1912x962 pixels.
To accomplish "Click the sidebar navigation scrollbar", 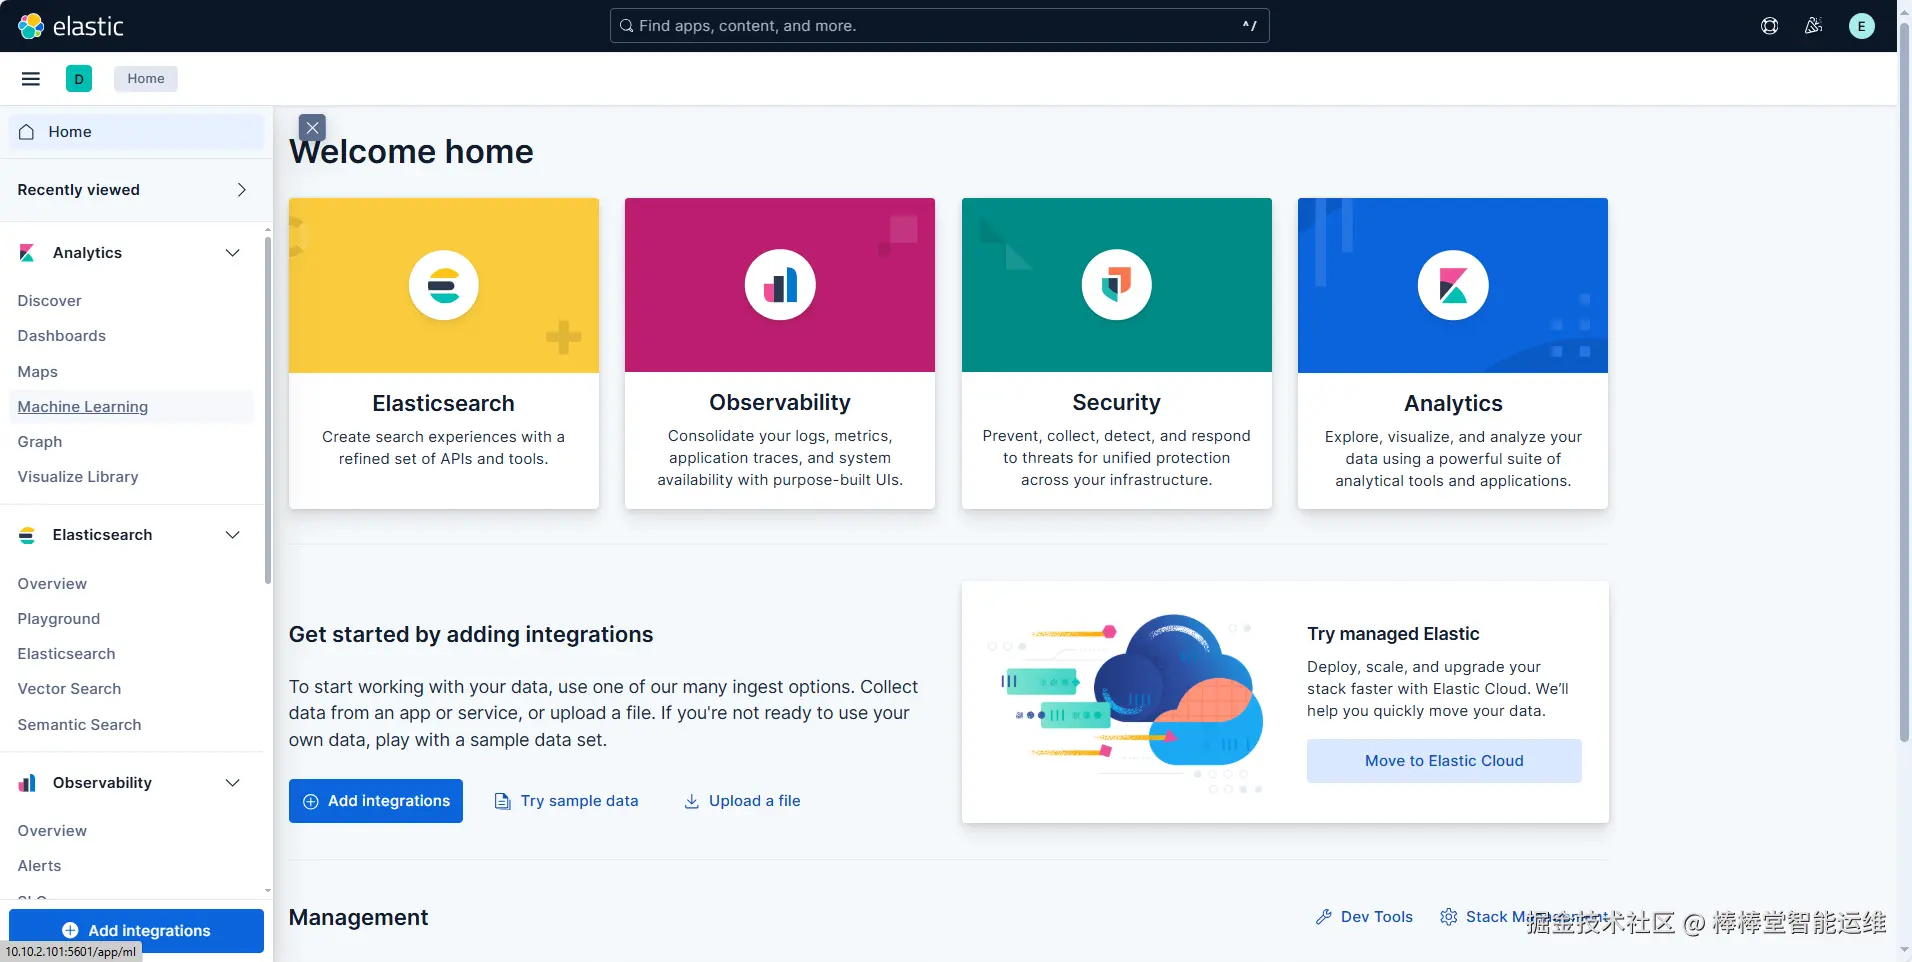I will click(268, 410).
